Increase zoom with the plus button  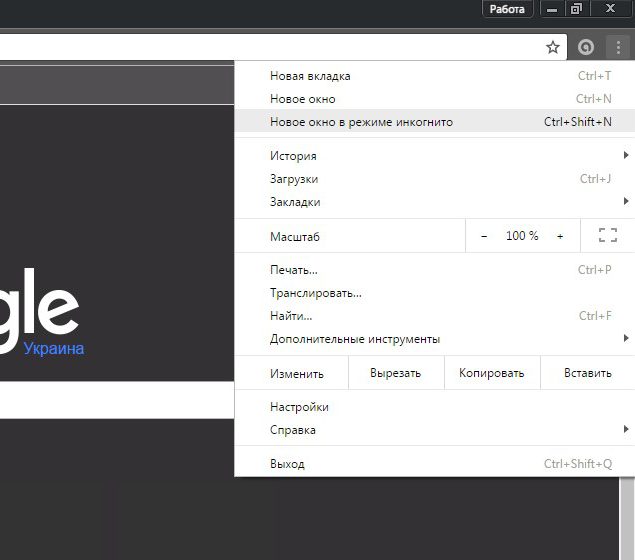click(x=560, y=236)
